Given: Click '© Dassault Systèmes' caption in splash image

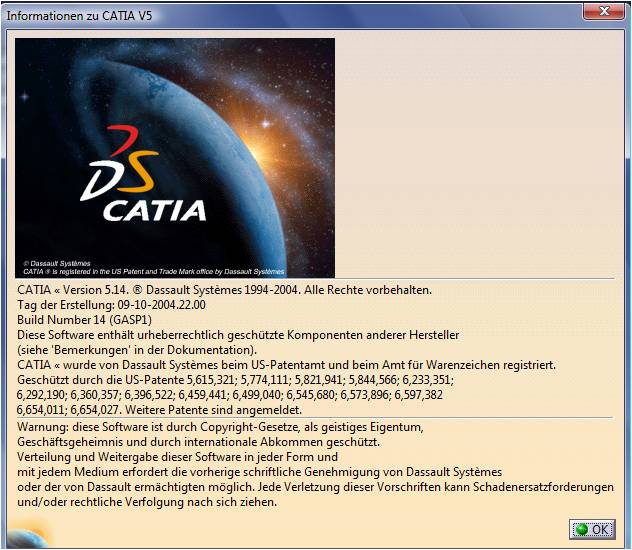Looking at the screenshot, I should point(57,264).
